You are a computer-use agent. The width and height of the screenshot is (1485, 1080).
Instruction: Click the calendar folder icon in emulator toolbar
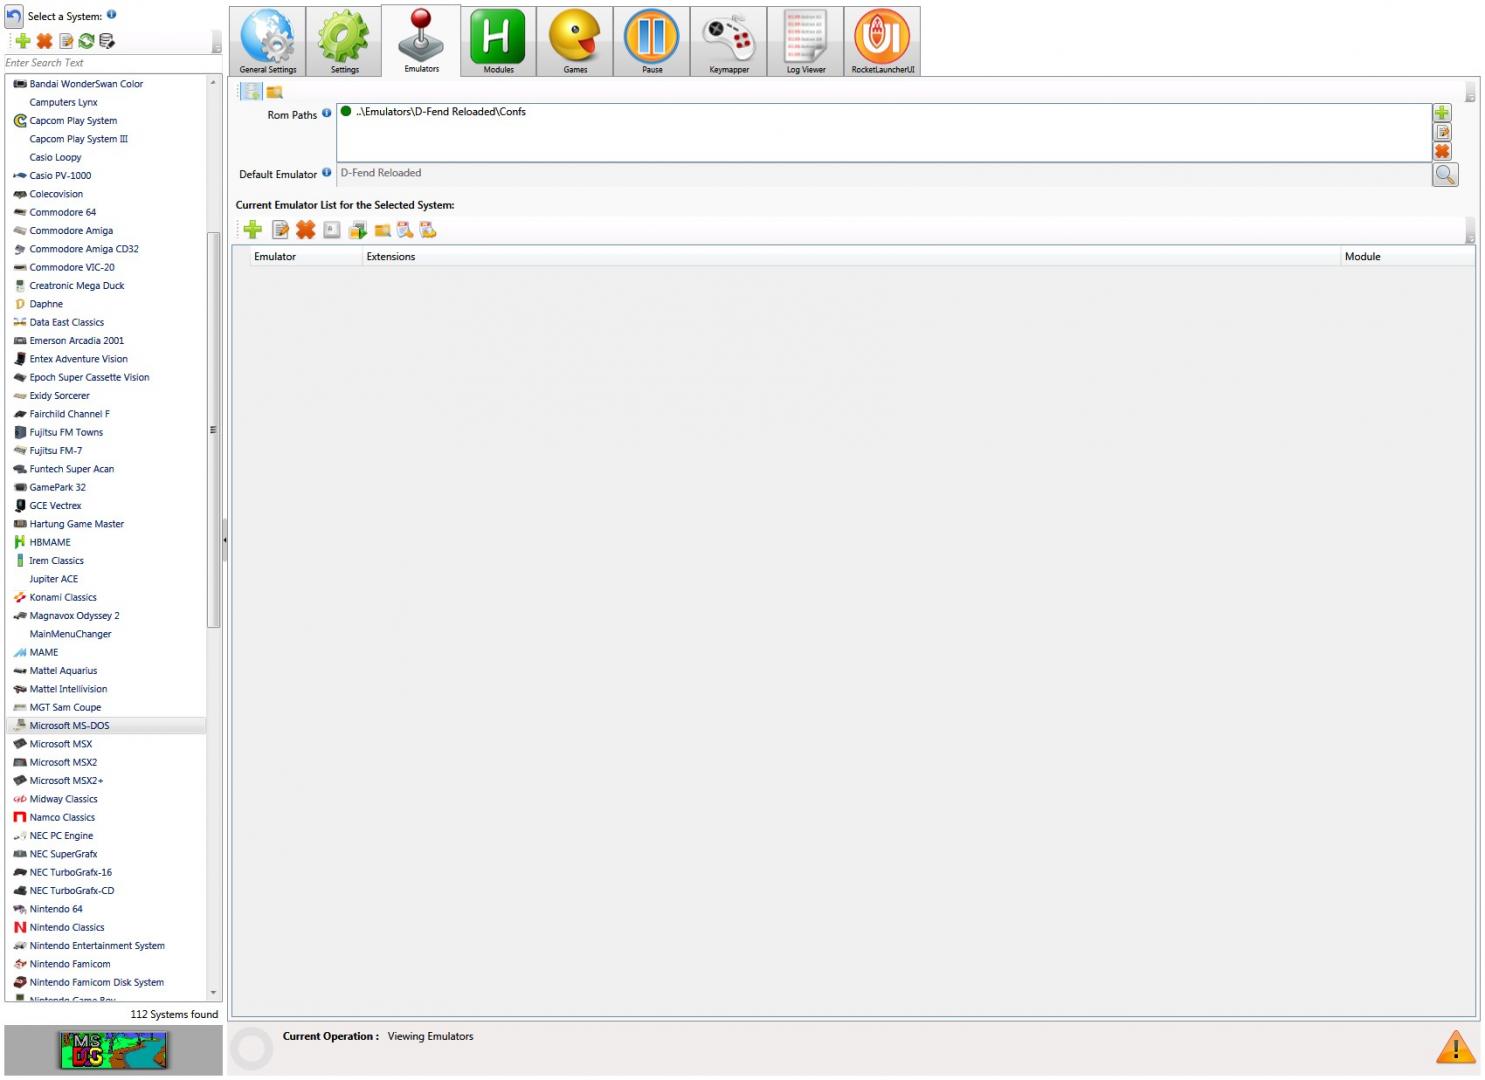pyautogui.click(x=428, y=230)
